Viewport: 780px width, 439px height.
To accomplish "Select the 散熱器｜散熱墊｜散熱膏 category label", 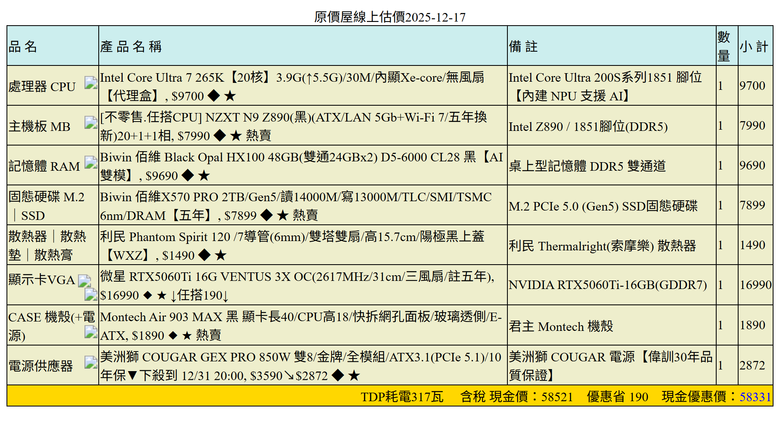I will [47, 246].
